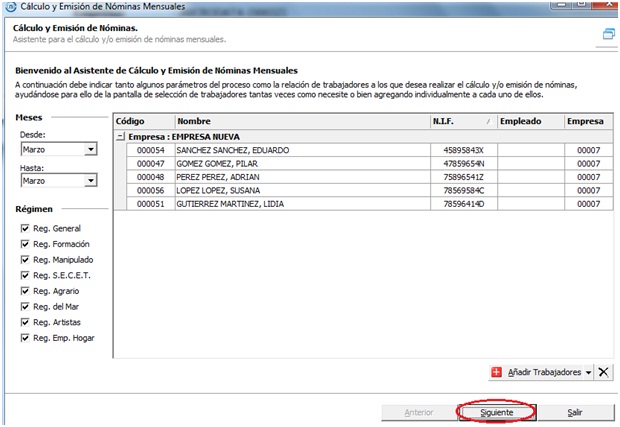Click N.I.F. cell 75896541Z
The height and width of the screenshot is (427, 620).
pos(464,177)
